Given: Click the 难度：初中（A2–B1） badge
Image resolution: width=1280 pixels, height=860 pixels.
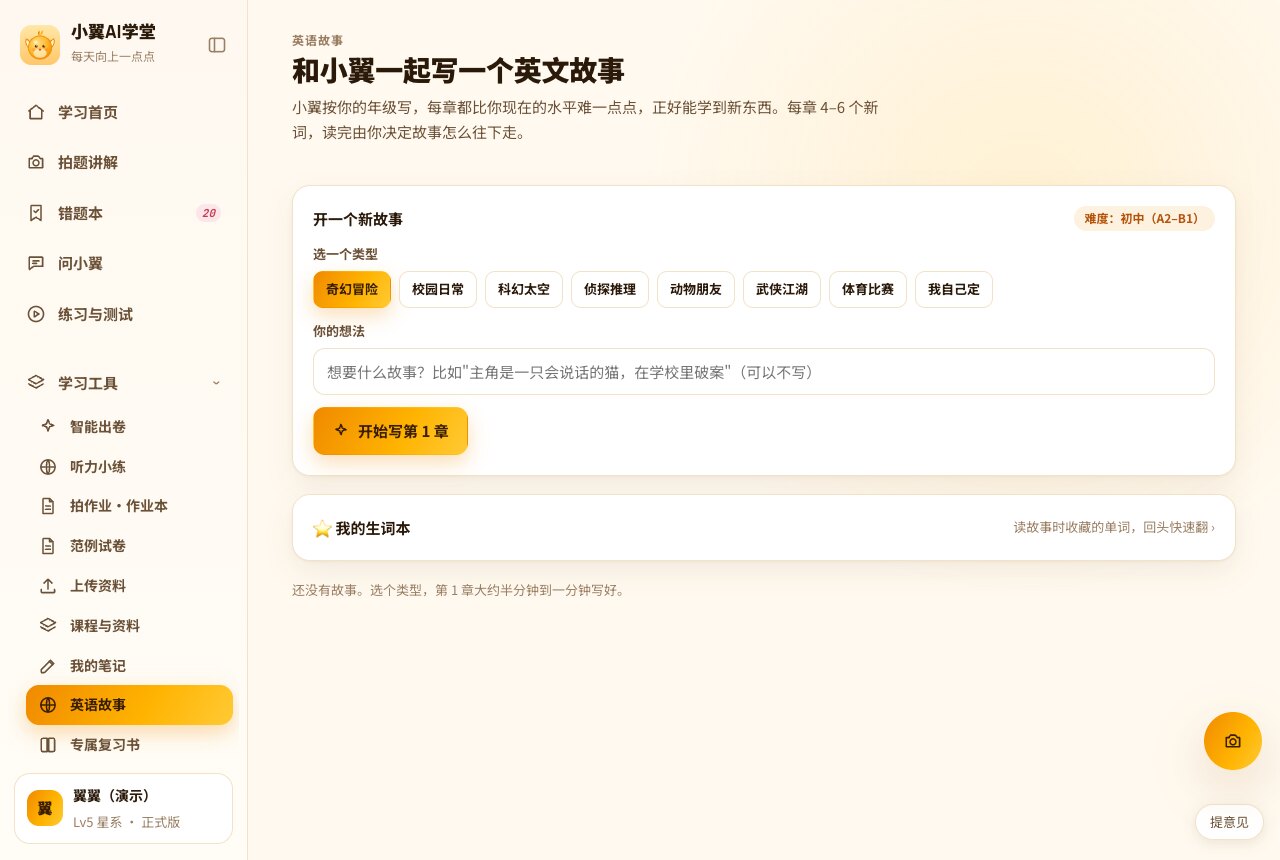Looking at the screenshot, I should click(1144, 218).
